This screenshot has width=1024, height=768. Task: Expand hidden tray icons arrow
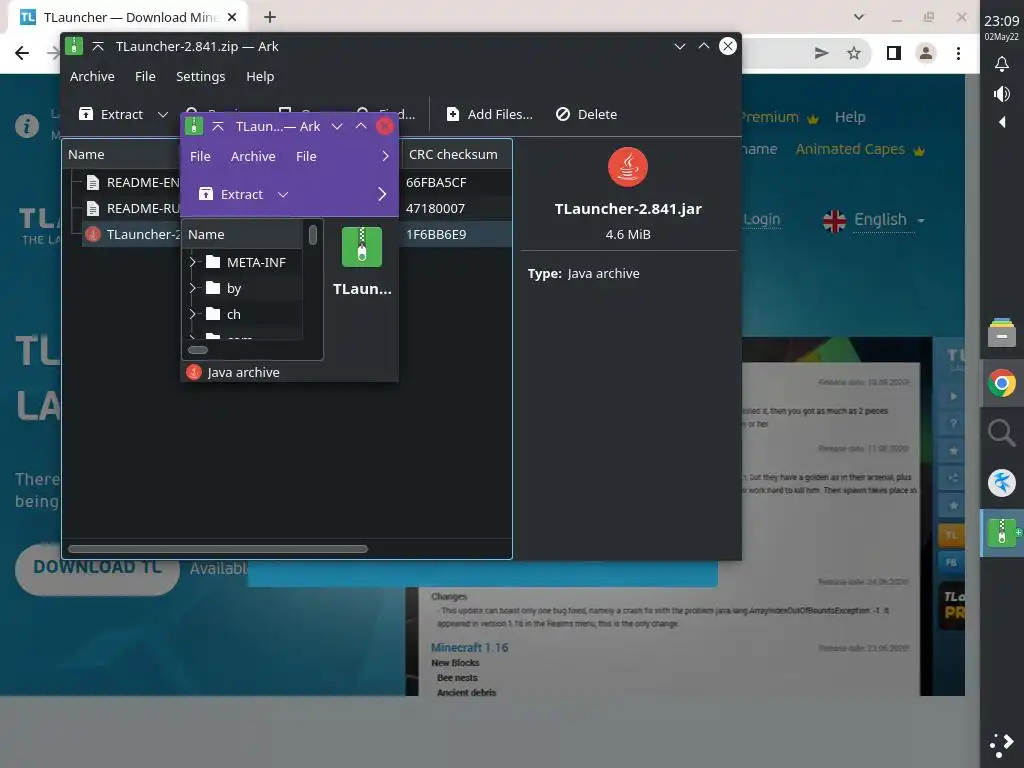[1002, 122]
